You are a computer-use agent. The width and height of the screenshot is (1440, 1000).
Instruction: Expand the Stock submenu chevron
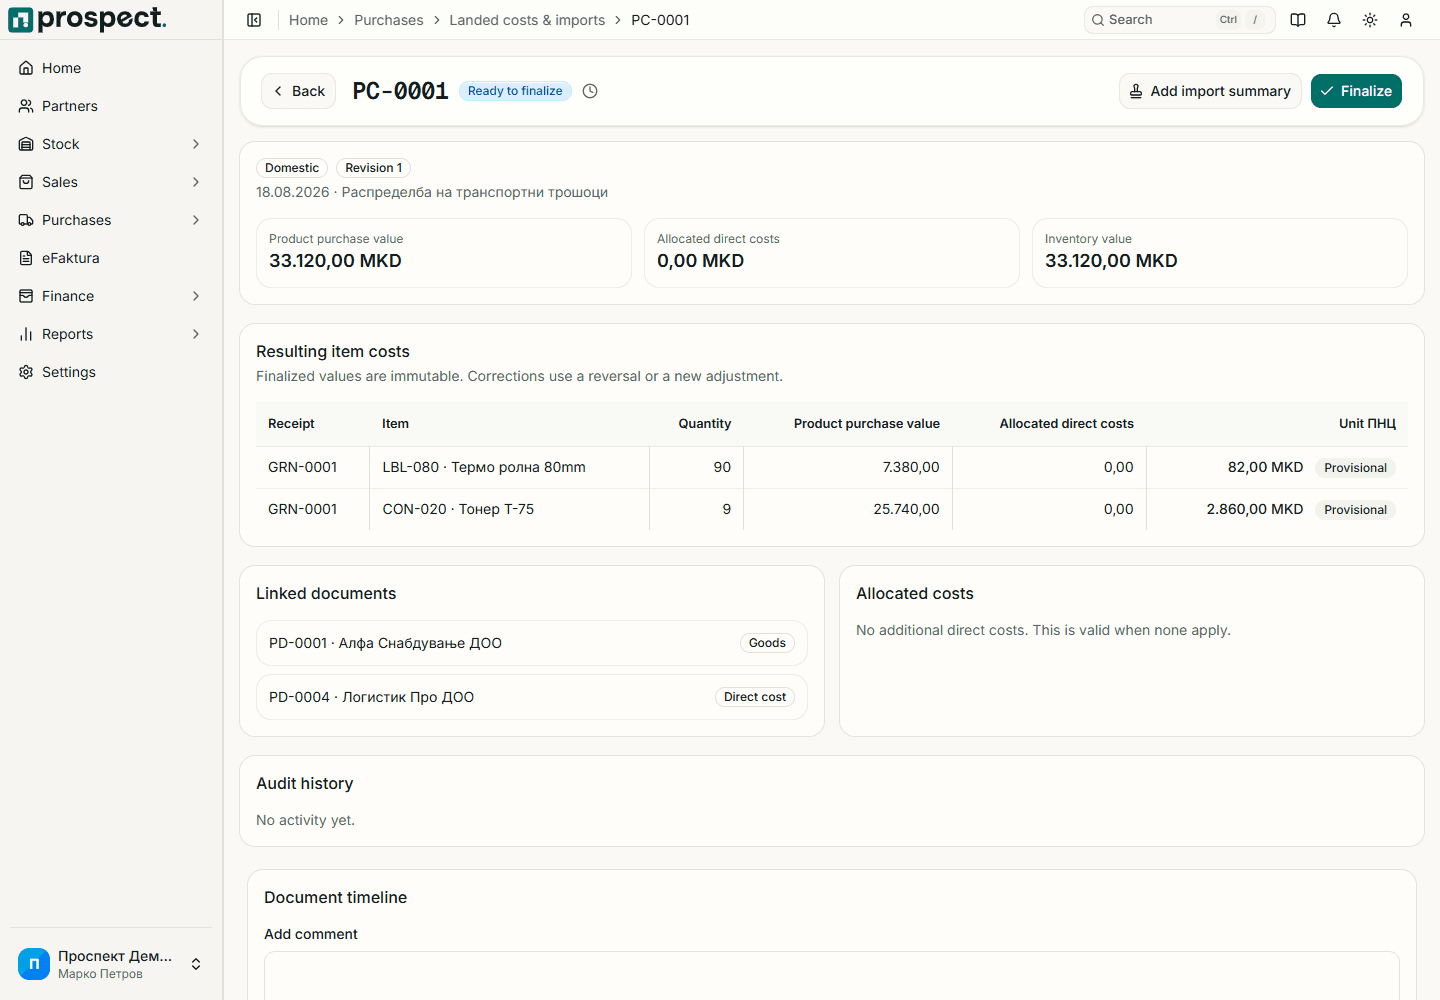coord(196,144)
